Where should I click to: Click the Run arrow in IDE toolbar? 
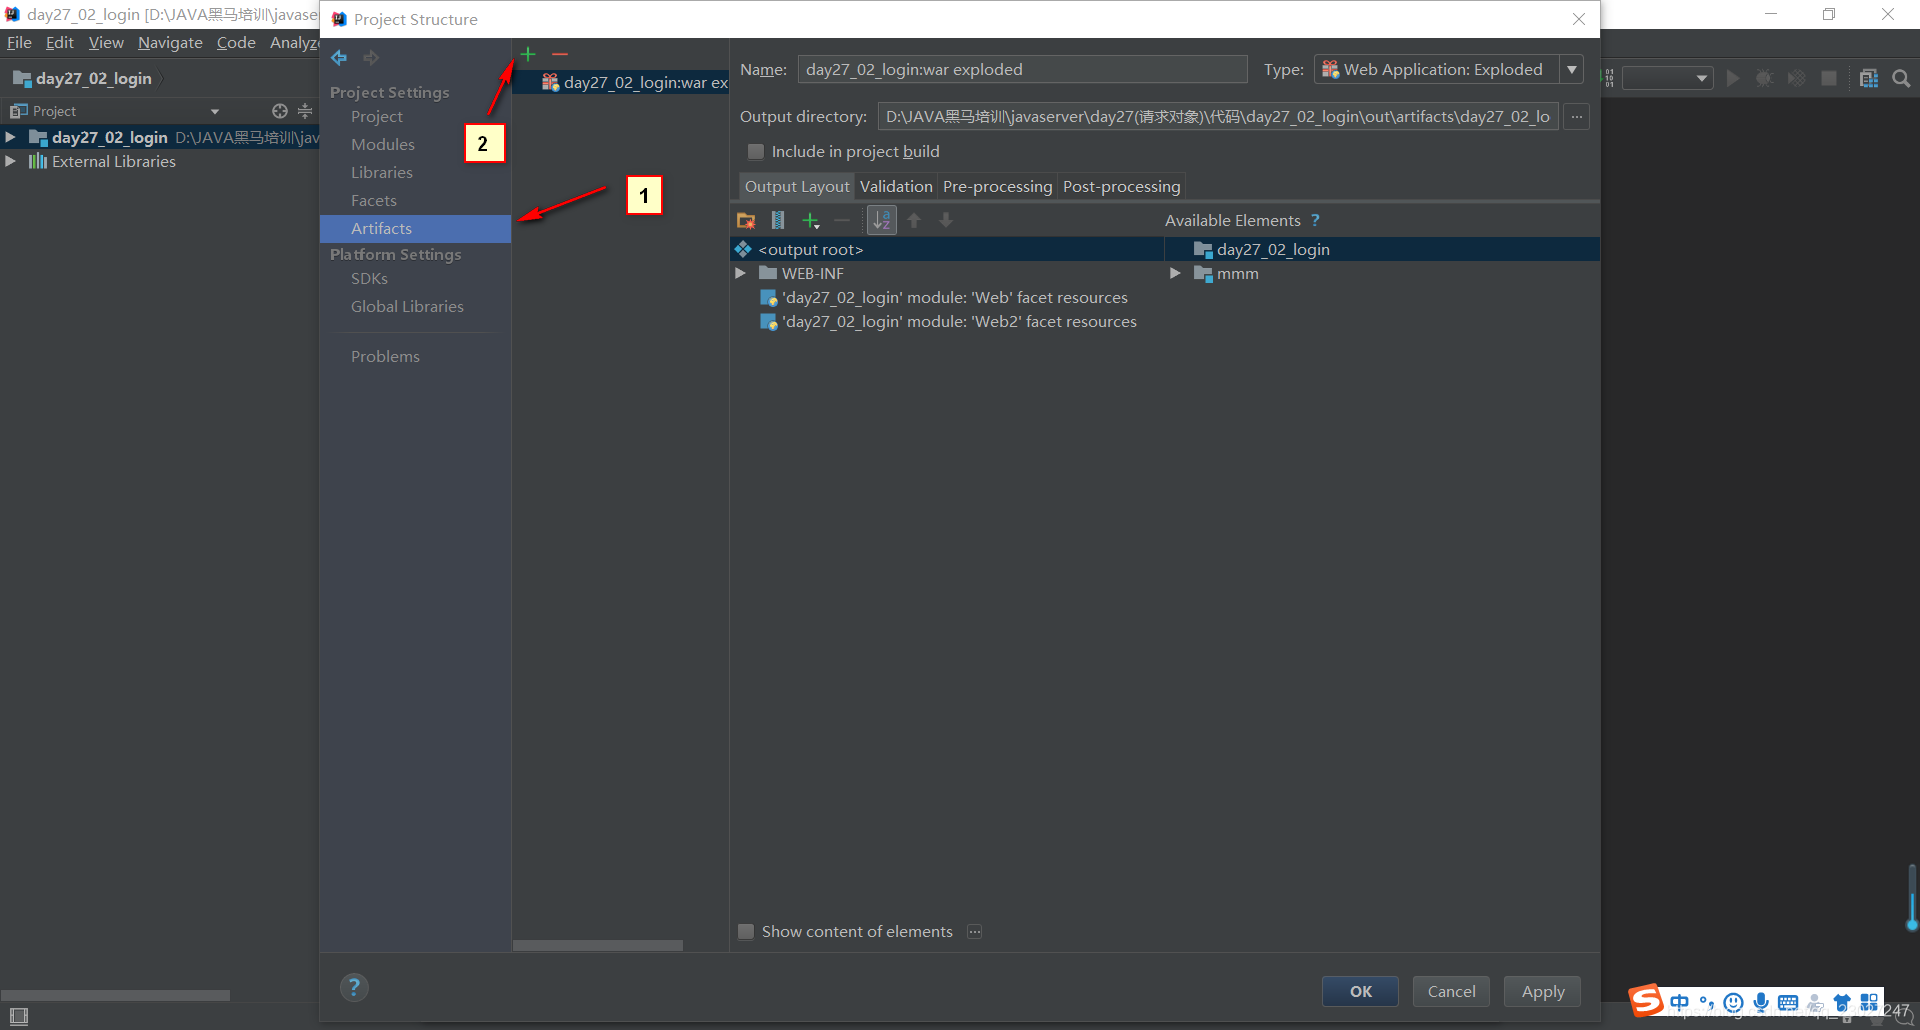click(x=1733, y=78)
